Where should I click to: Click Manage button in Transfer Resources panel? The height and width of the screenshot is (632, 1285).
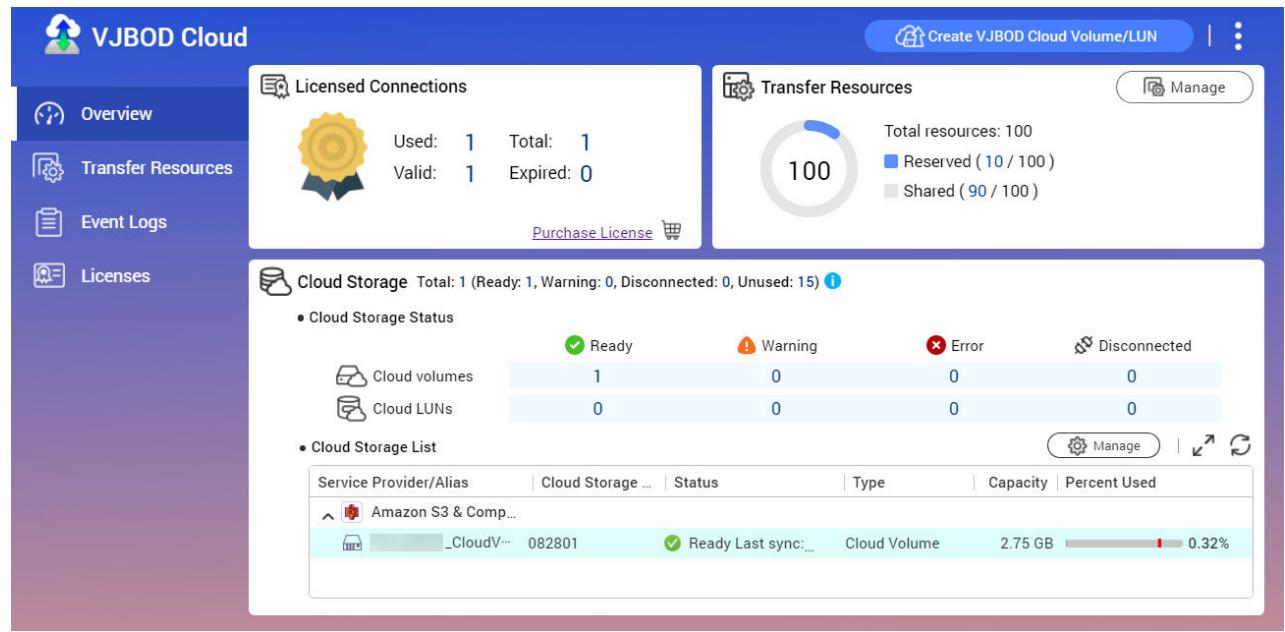(x=1185, y=87)
